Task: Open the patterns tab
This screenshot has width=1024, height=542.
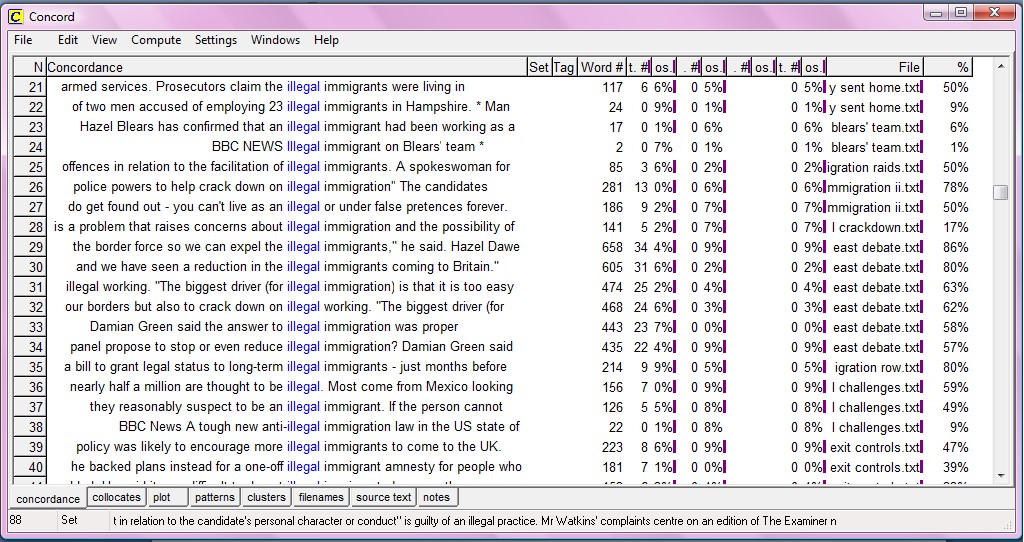Action: (214, 497)
